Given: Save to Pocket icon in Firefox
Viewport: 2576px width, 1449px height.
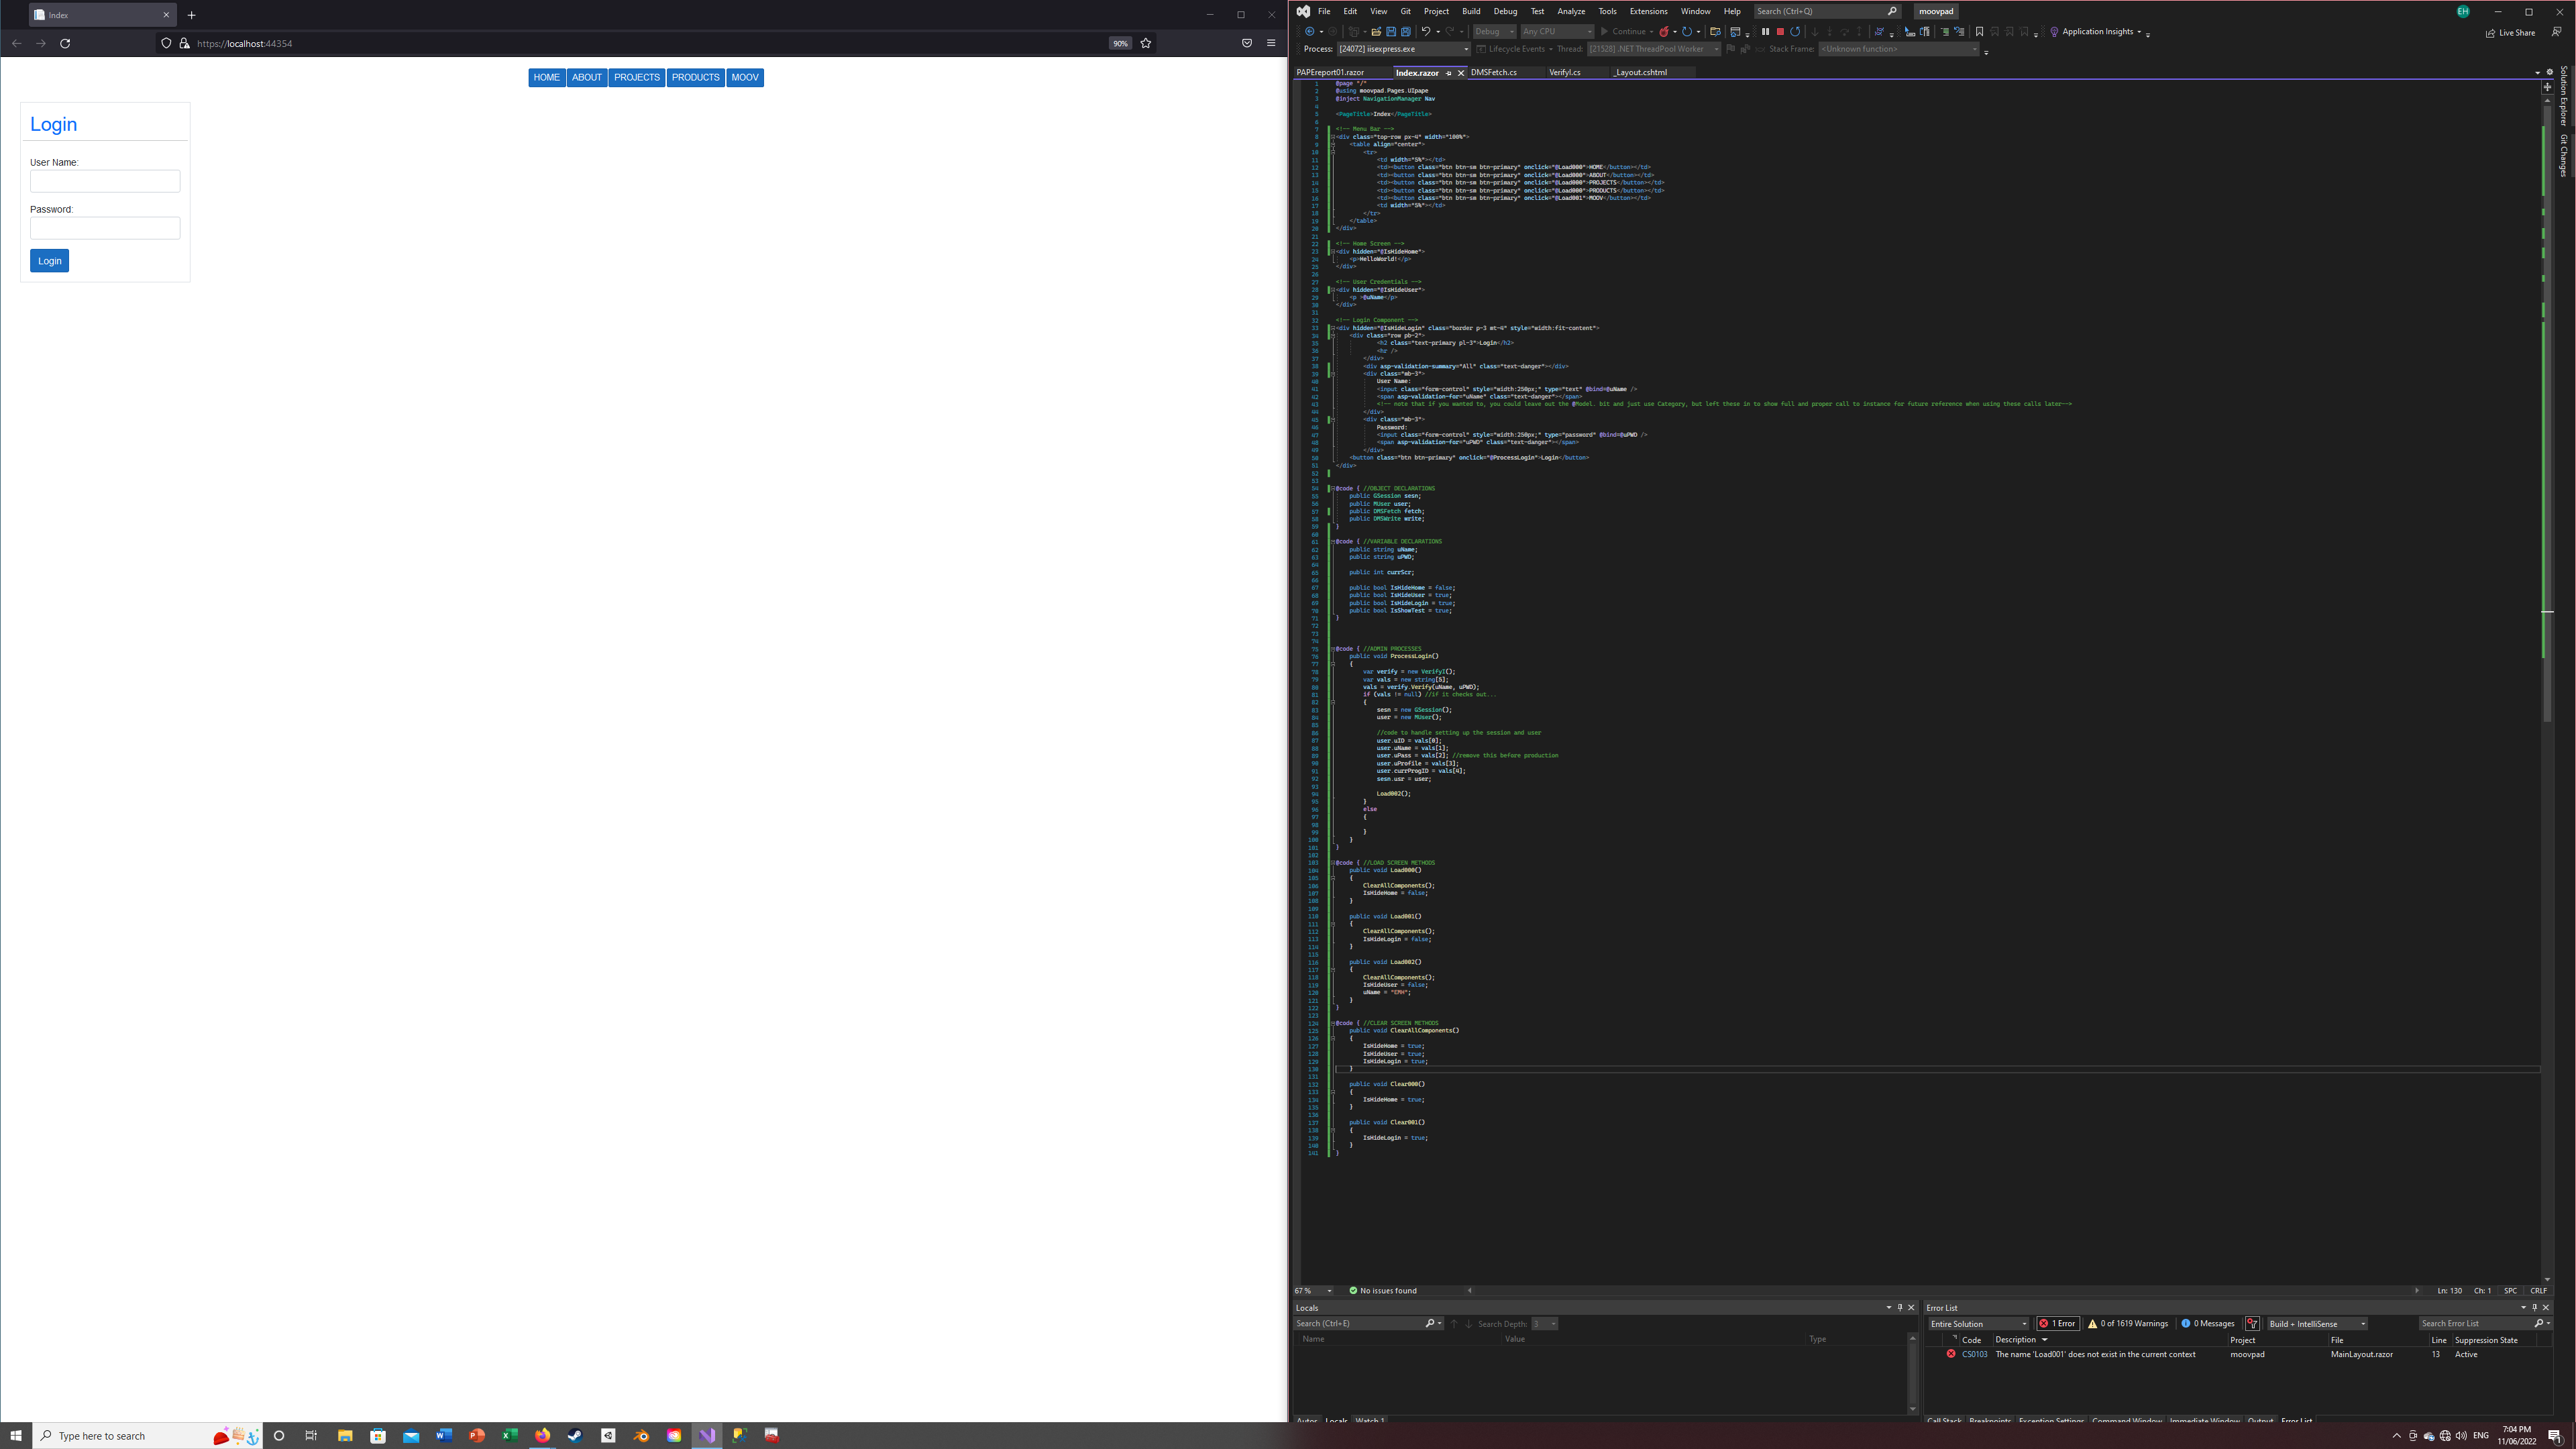Looking at the screenshot, I should coord(1247,43).
